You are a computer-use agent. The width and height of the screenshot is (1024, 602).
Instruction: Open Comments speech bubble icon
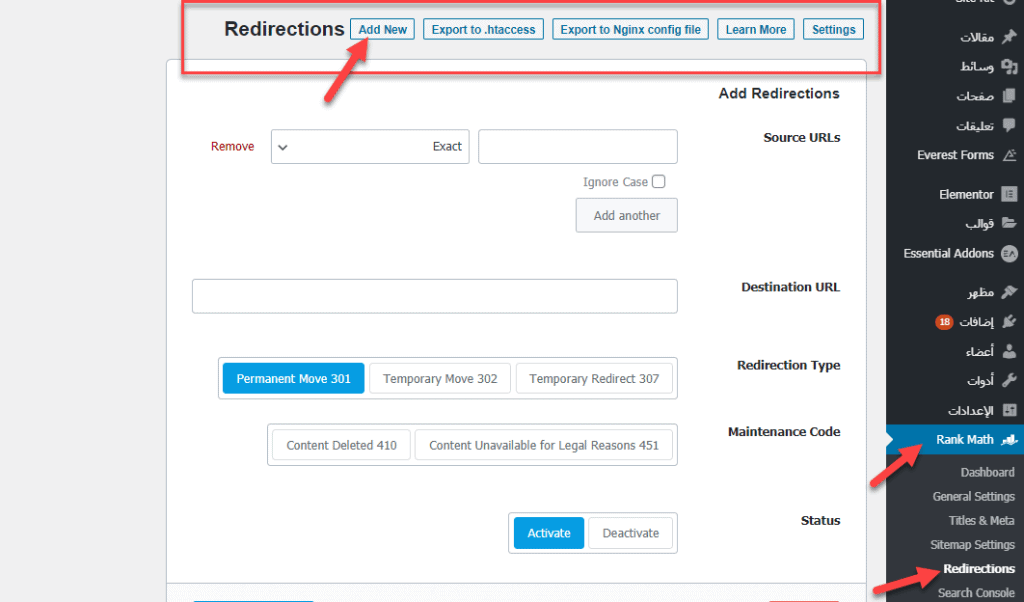tap(1009, 126)
